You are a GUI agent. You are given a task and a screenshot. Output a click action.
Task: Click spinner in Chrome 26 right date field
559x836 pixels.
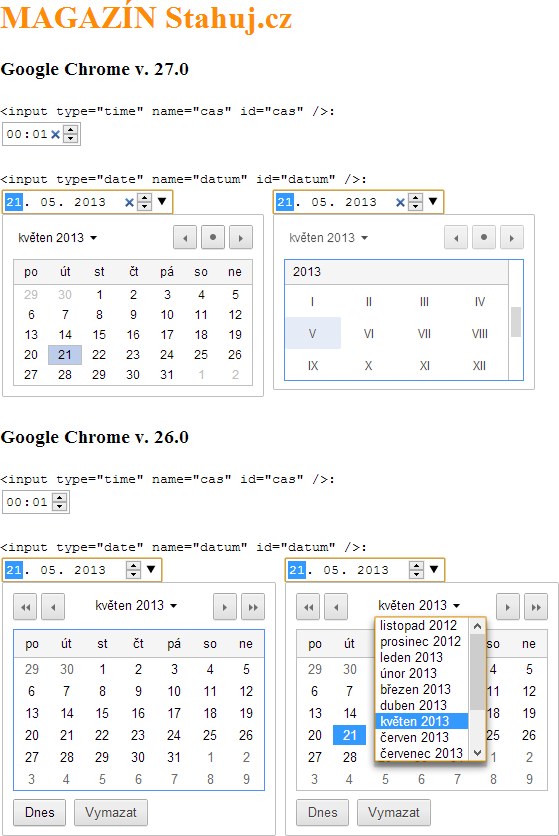click(416, 570)
